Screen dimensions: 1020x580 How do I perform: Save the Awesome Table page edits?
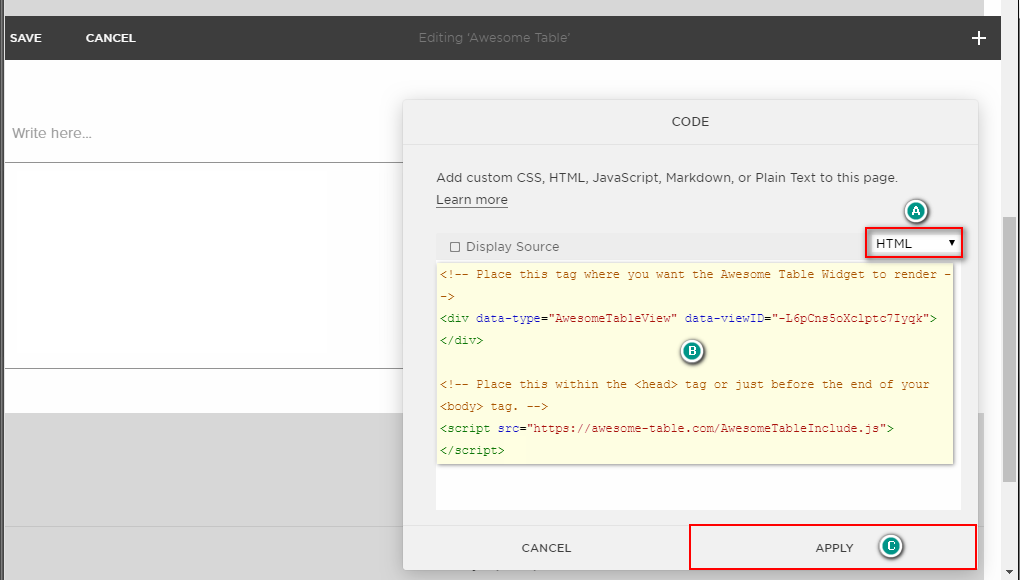pos(26,38)
